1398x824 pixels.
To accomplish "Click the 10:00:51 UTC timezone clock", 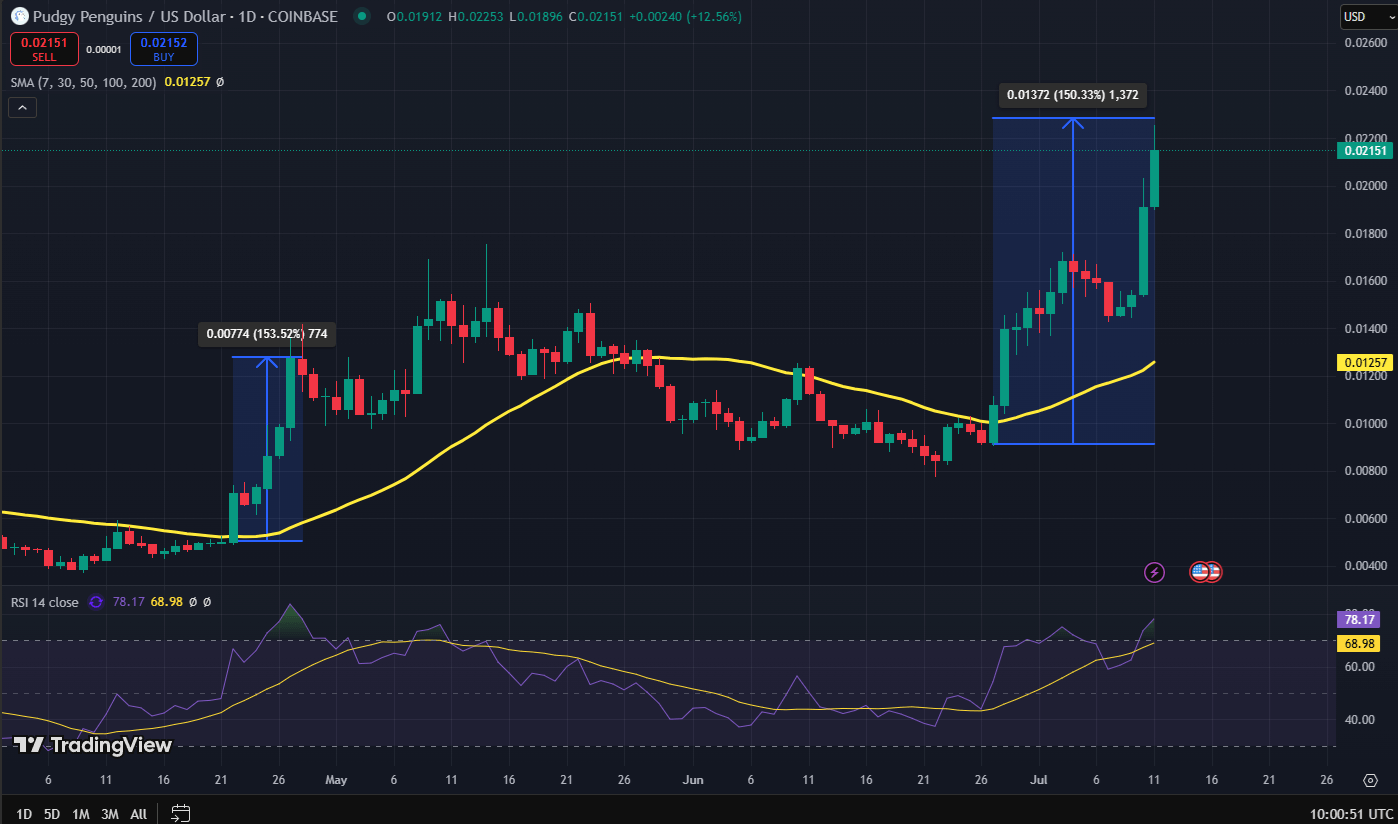I will coord(1350,814).
